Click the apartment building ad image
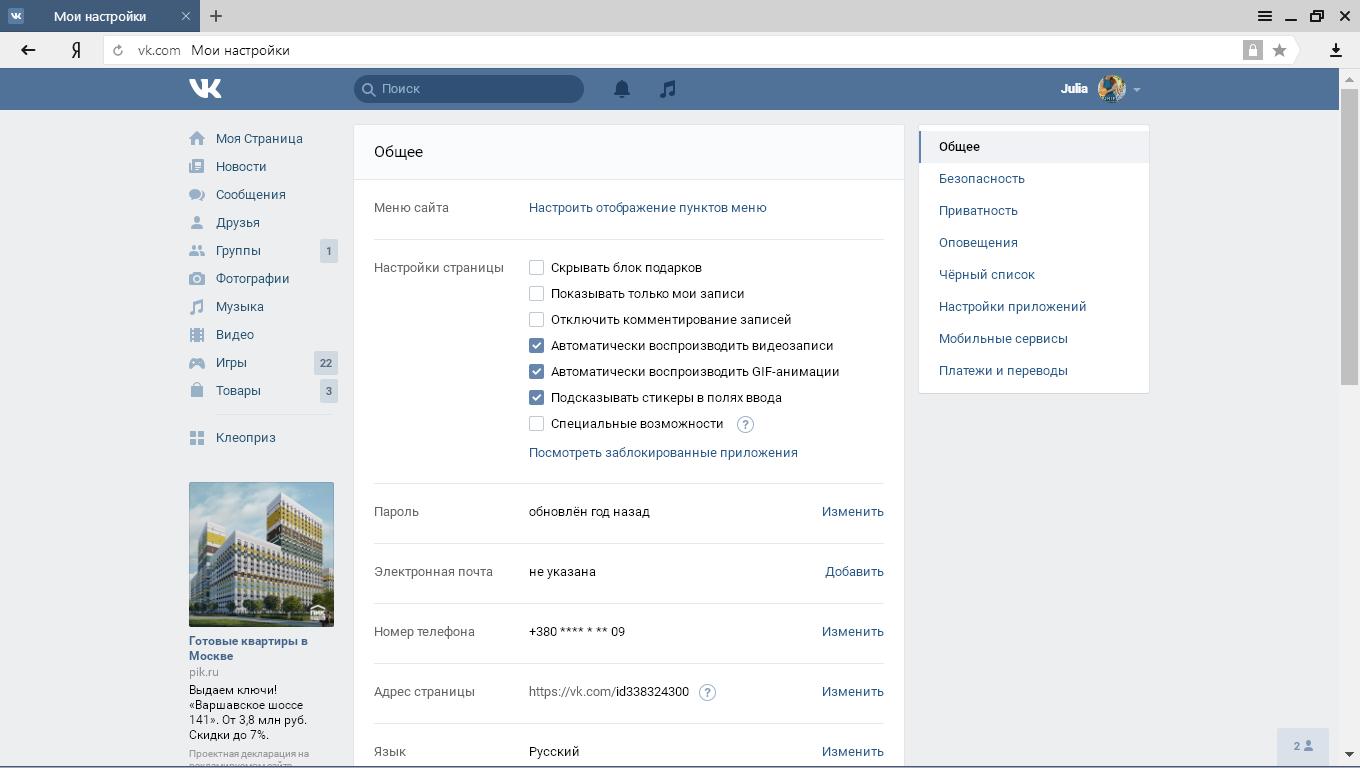This screenshot has height=768, width=1360. pos(261,554)
